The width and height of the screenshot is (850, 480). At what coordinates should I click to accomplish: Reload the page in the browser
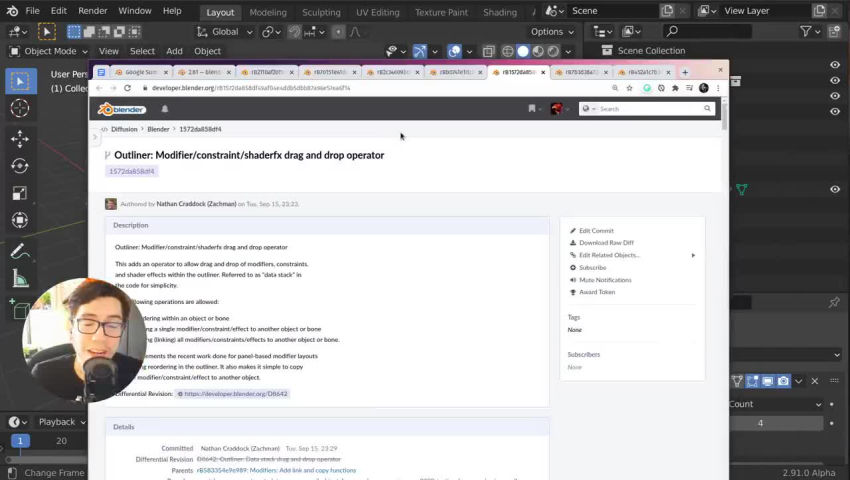pos(127,88)
